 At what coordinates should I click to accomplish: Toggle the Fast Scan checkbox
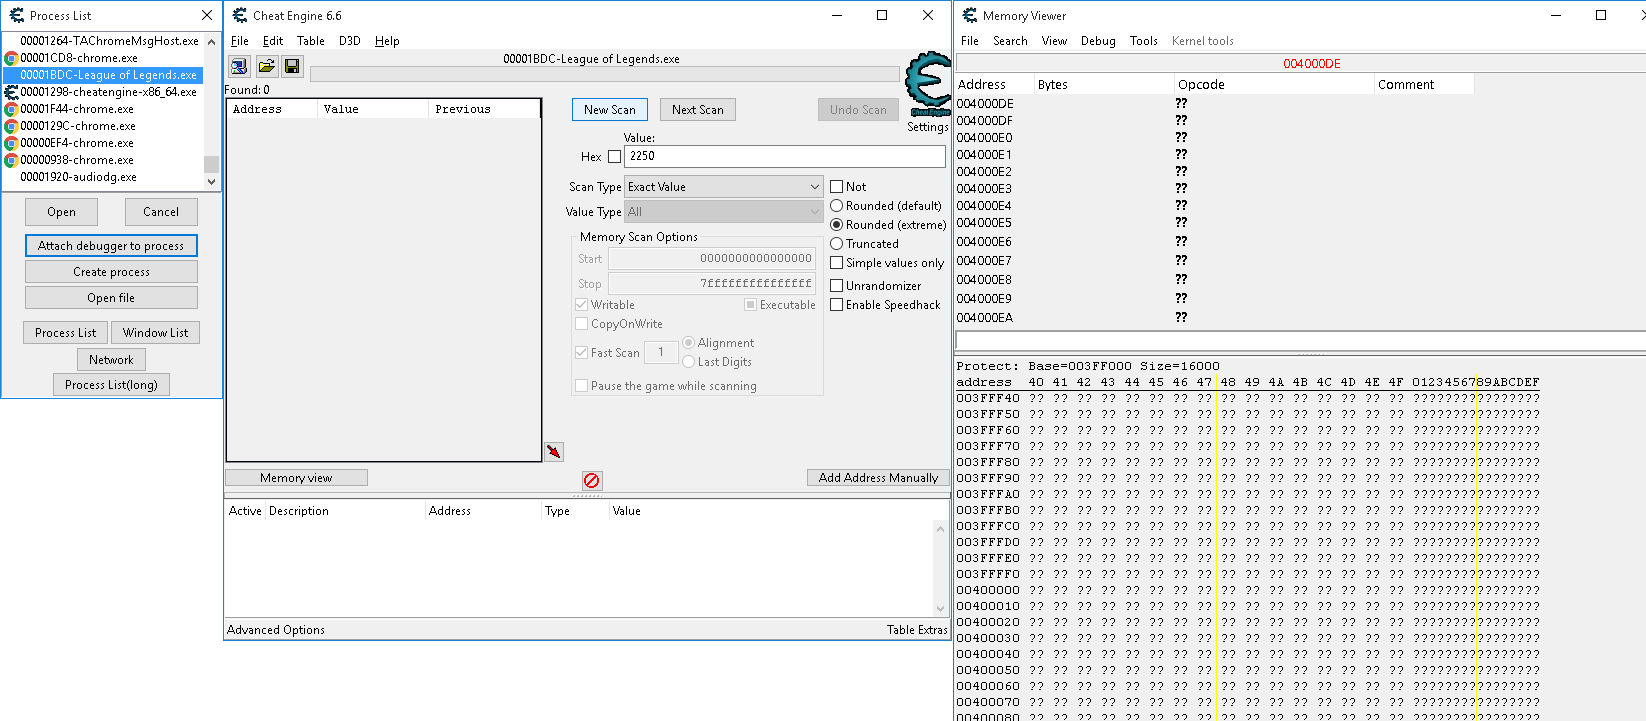[x=582, y=353]
